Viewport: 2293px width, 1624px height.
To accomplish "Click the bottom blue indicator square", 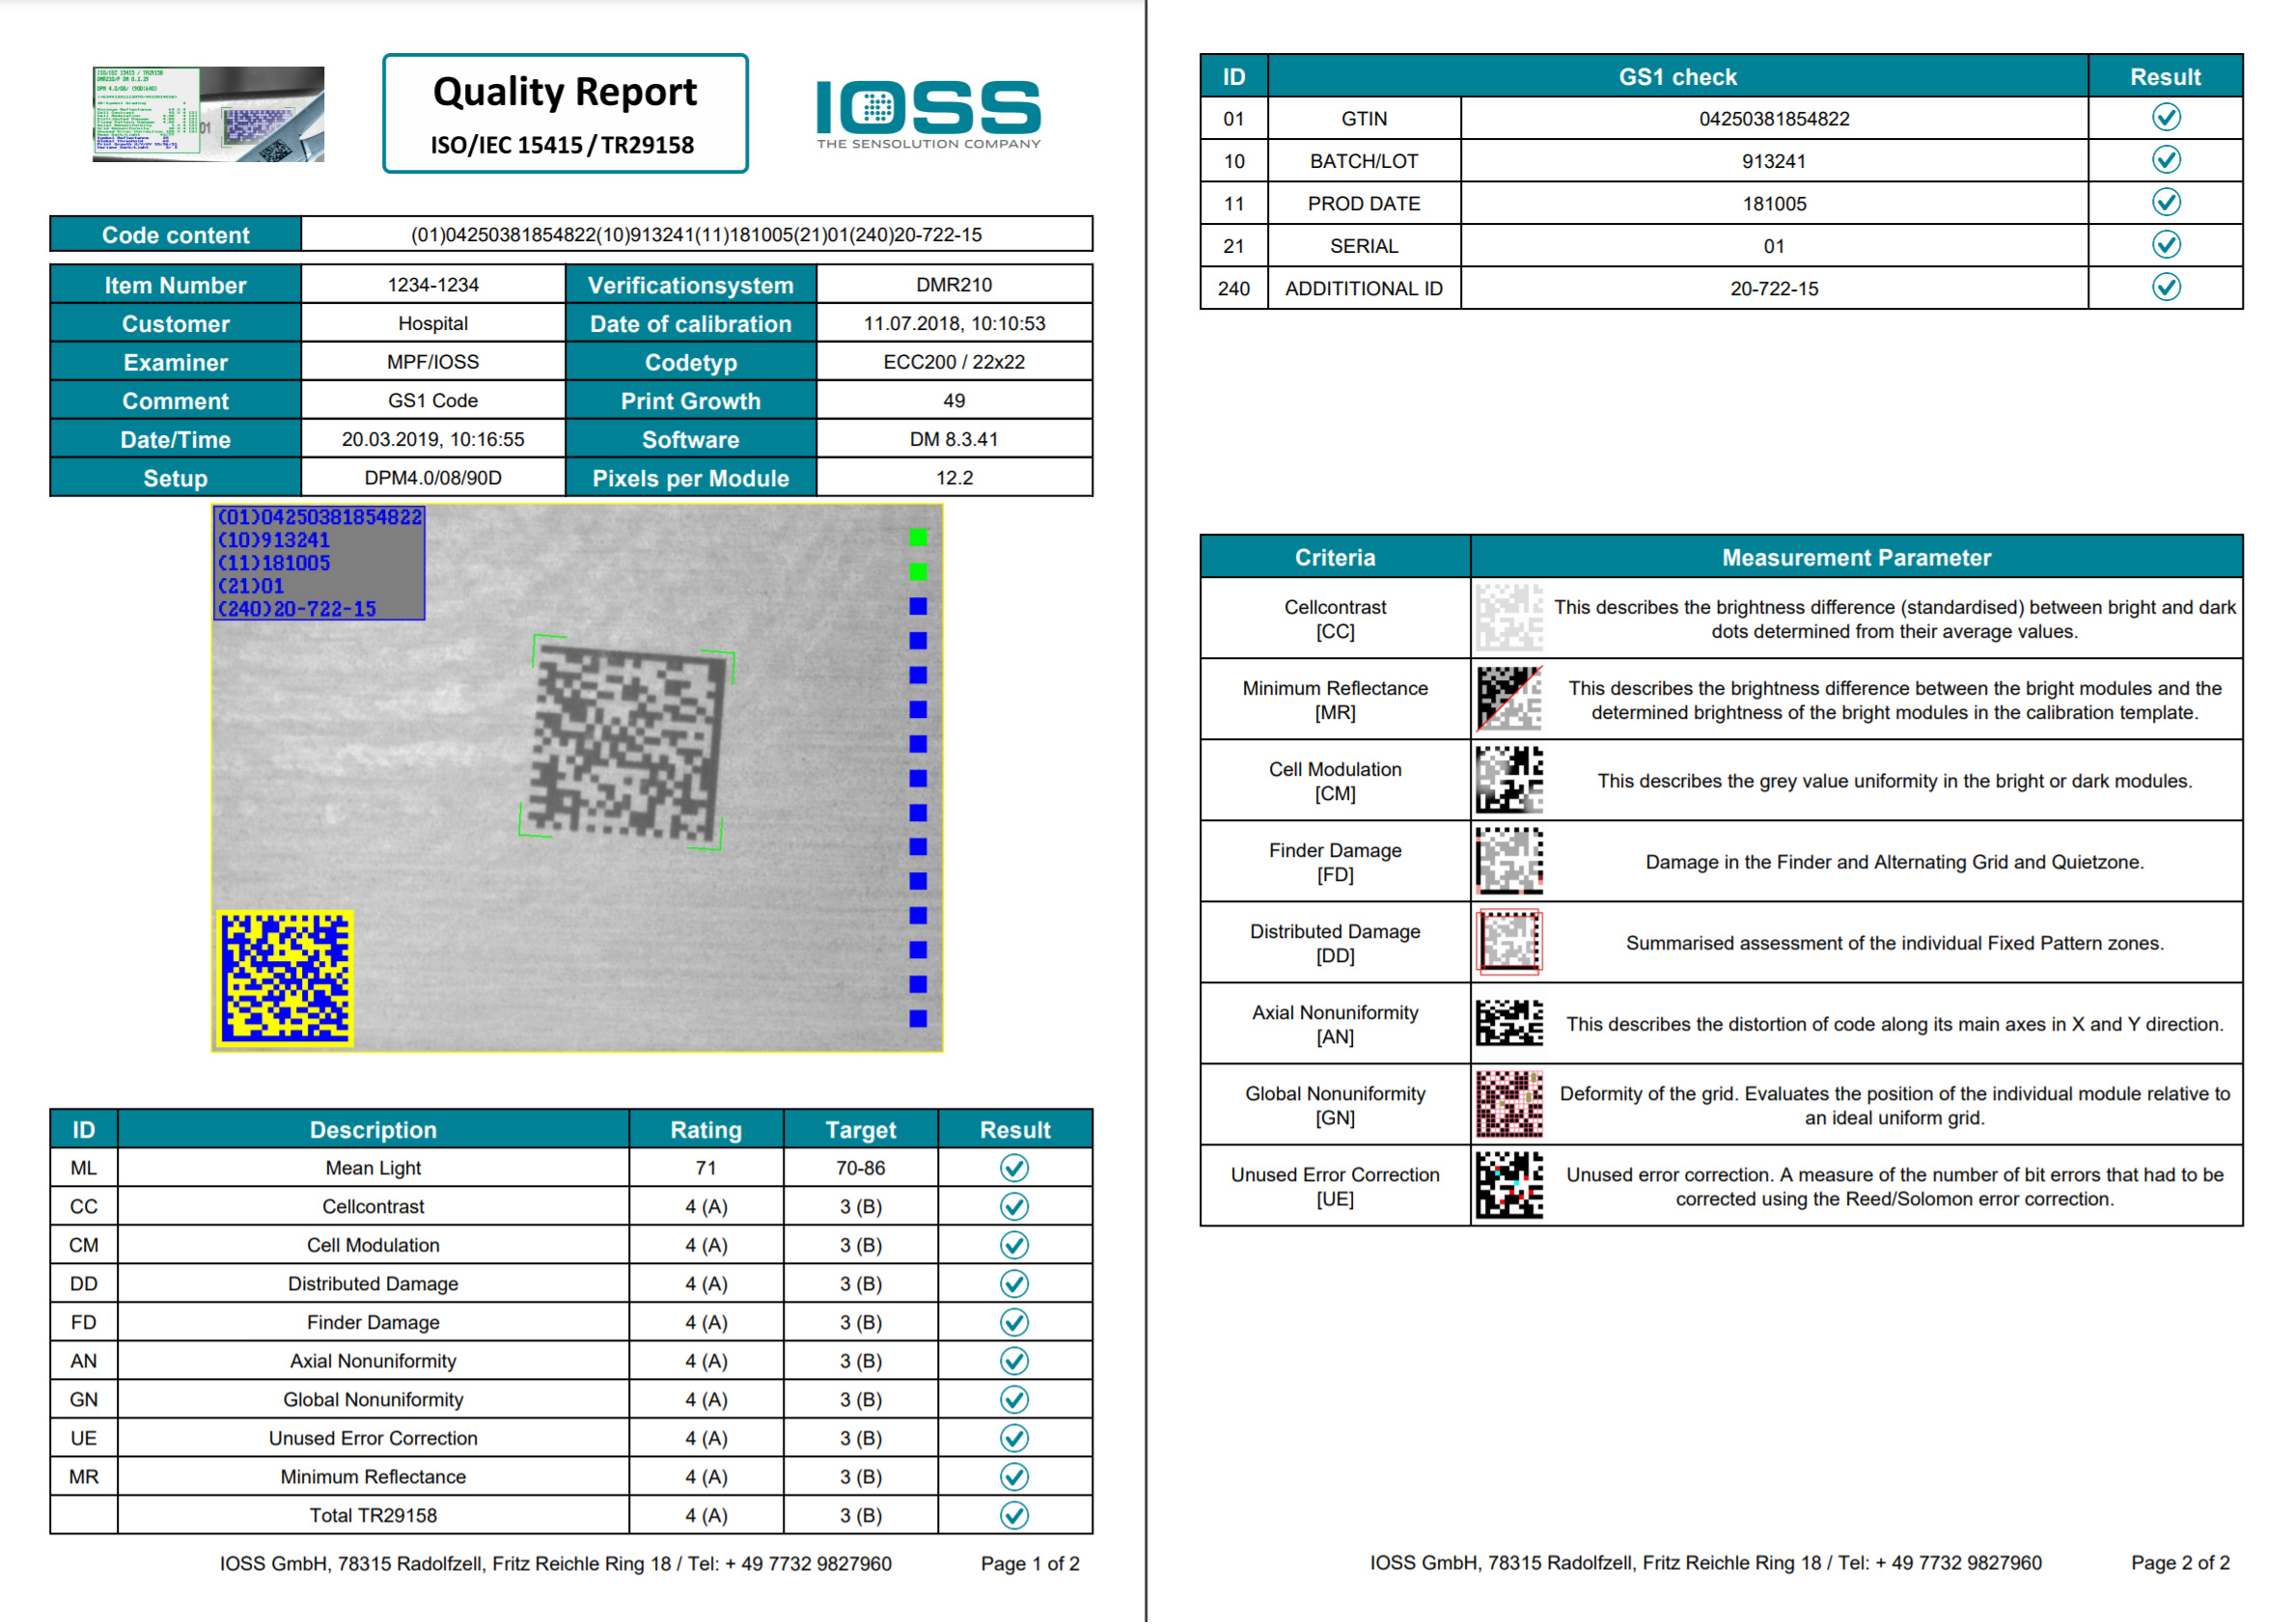I will pyautogui.click(x=919, y=1020).
